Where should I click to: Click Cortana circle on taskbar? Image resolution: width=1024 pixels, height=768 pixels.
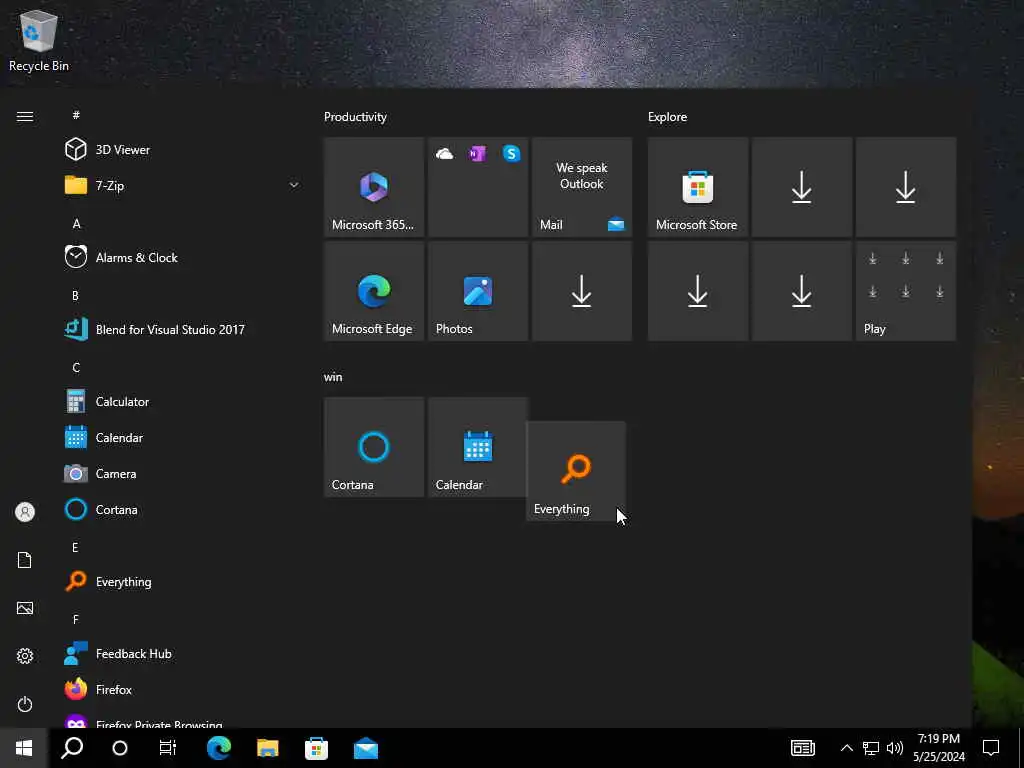coord(120,748)
